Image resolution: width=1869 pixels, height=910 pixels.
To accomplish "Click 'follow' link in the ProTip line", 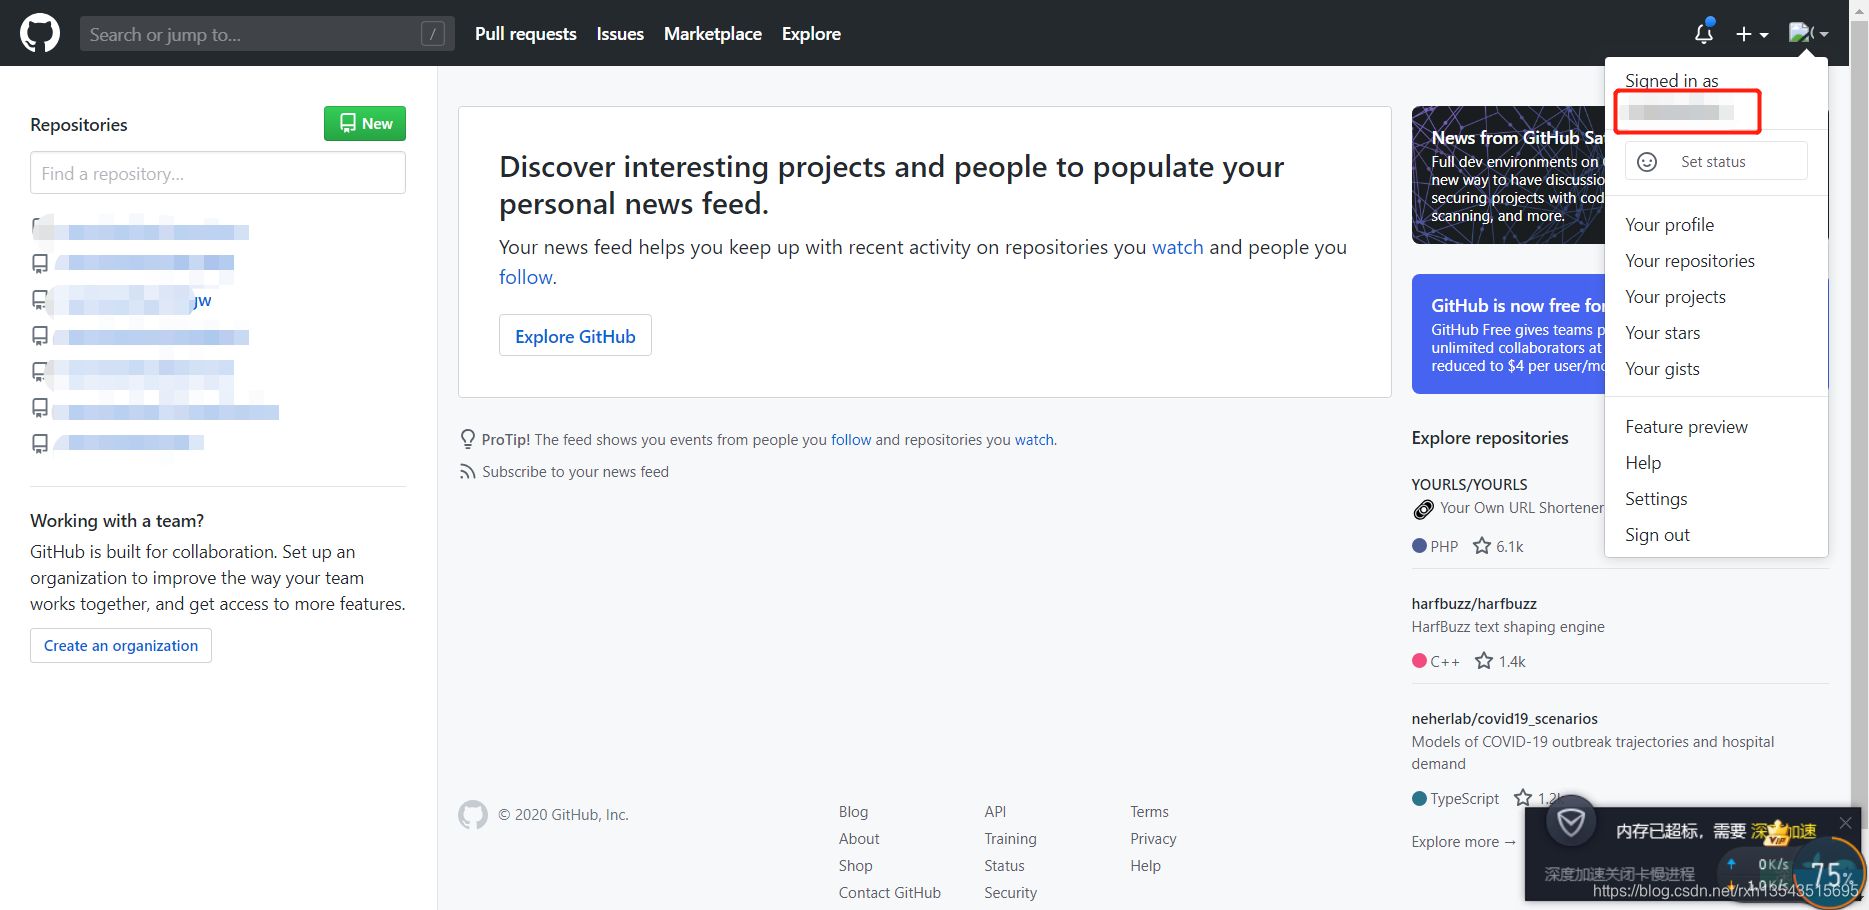I will click(x=851, y=439).
